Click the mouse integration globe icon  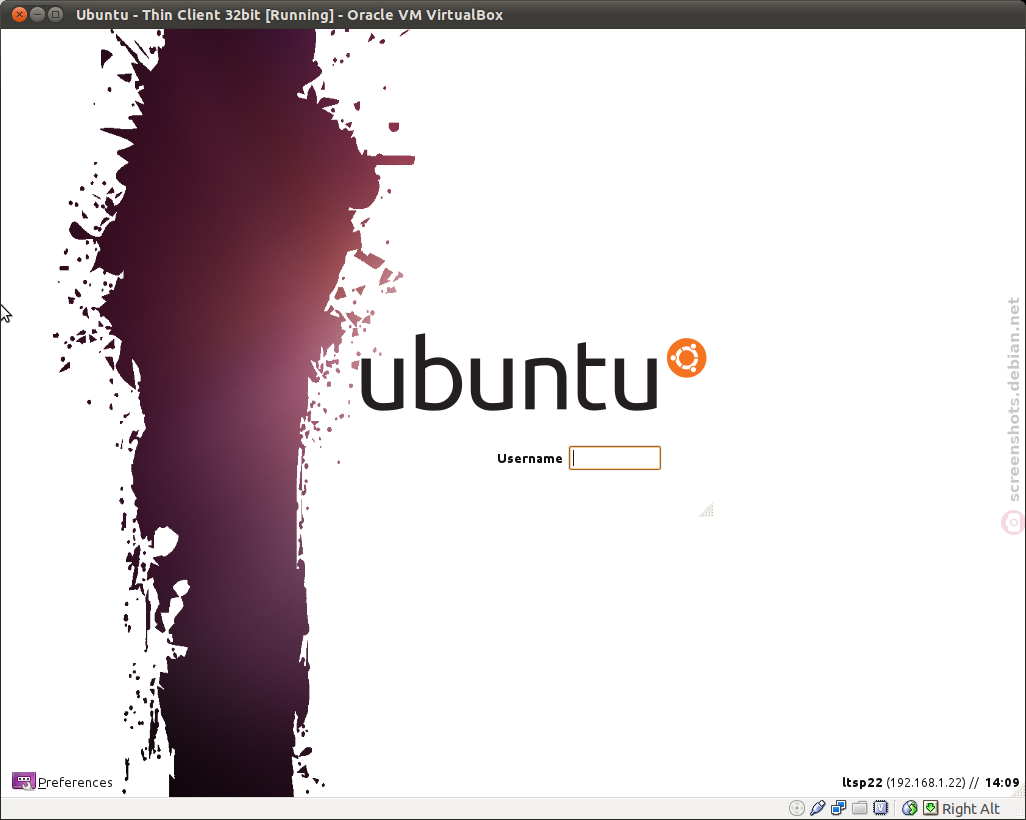click(x=910, y=808)
